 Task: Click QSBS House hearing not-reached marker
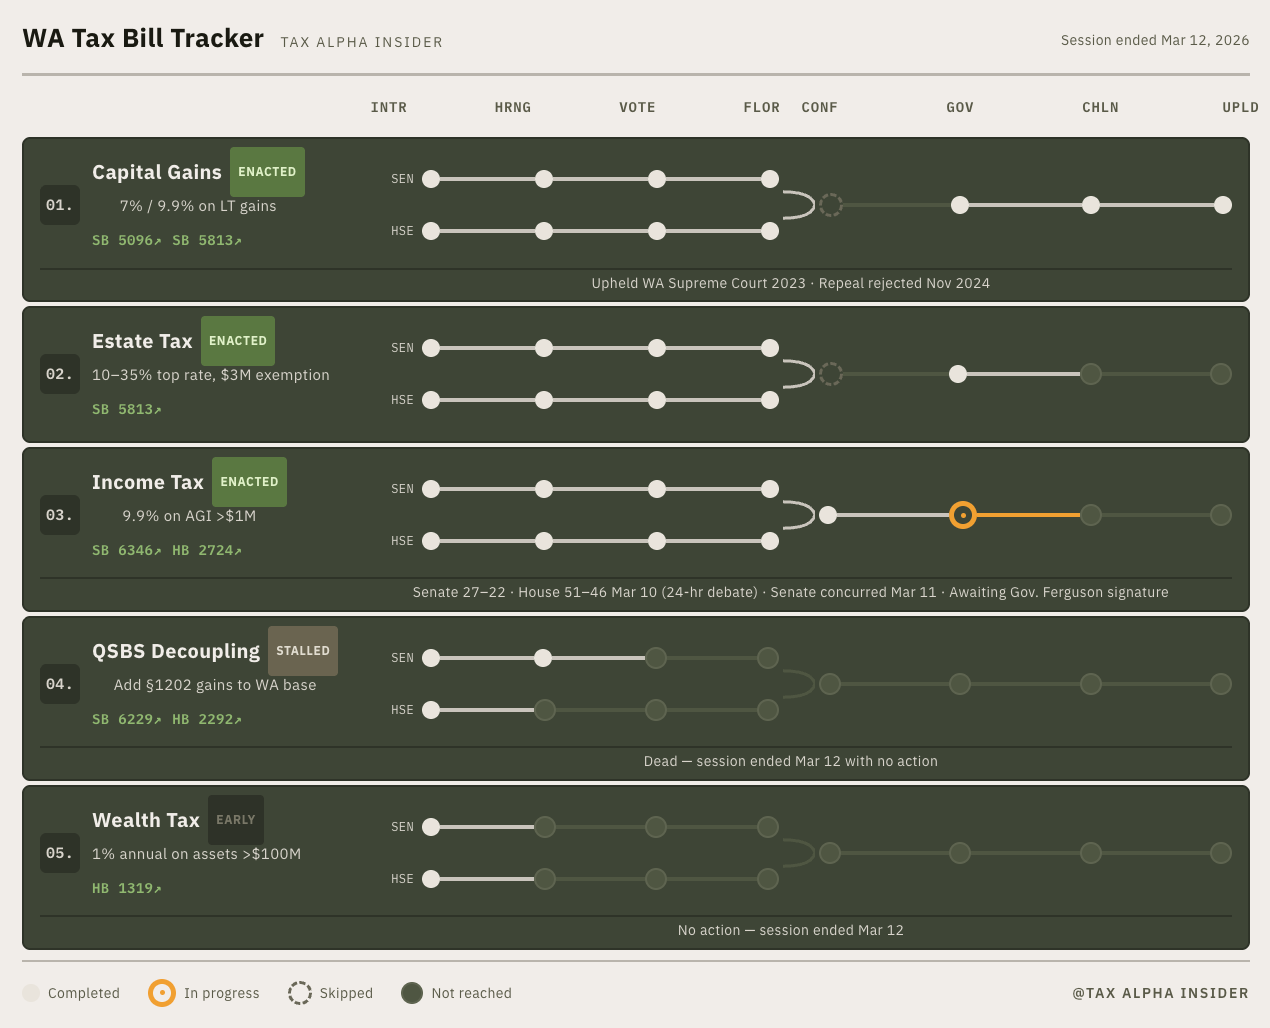coord(545,710)
